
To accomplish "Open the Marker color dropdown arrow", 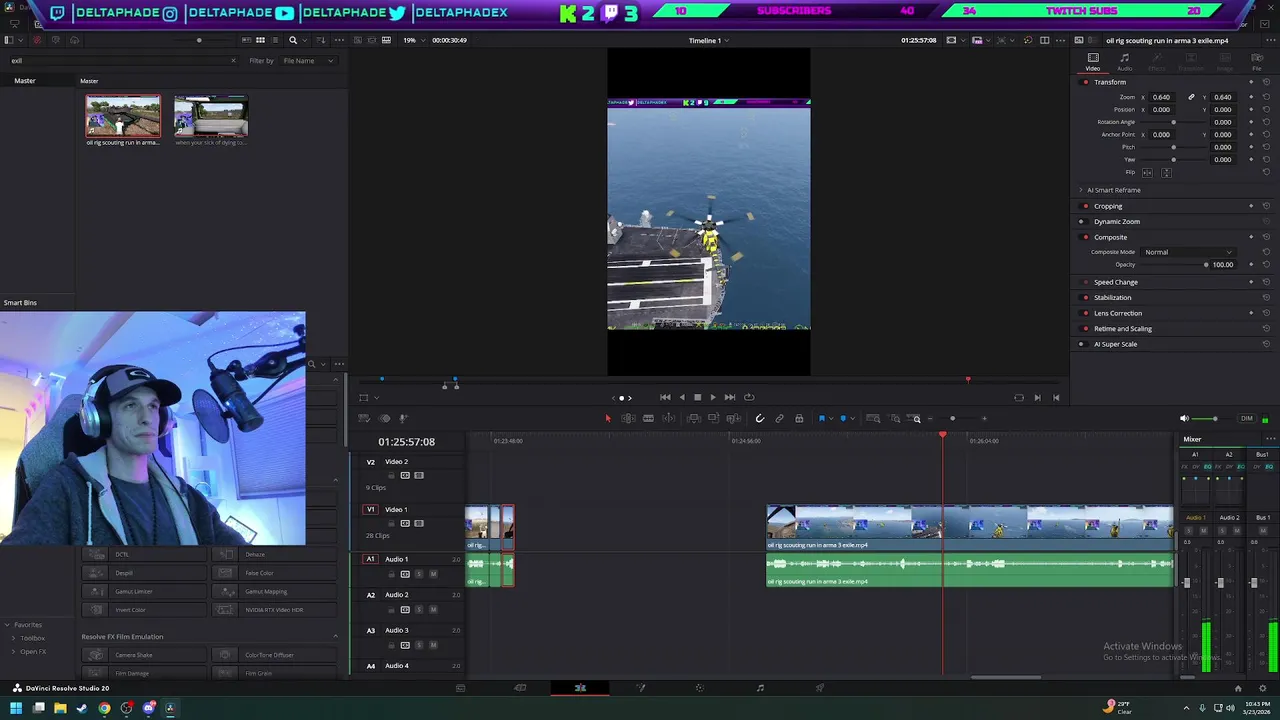I will 852,418.
